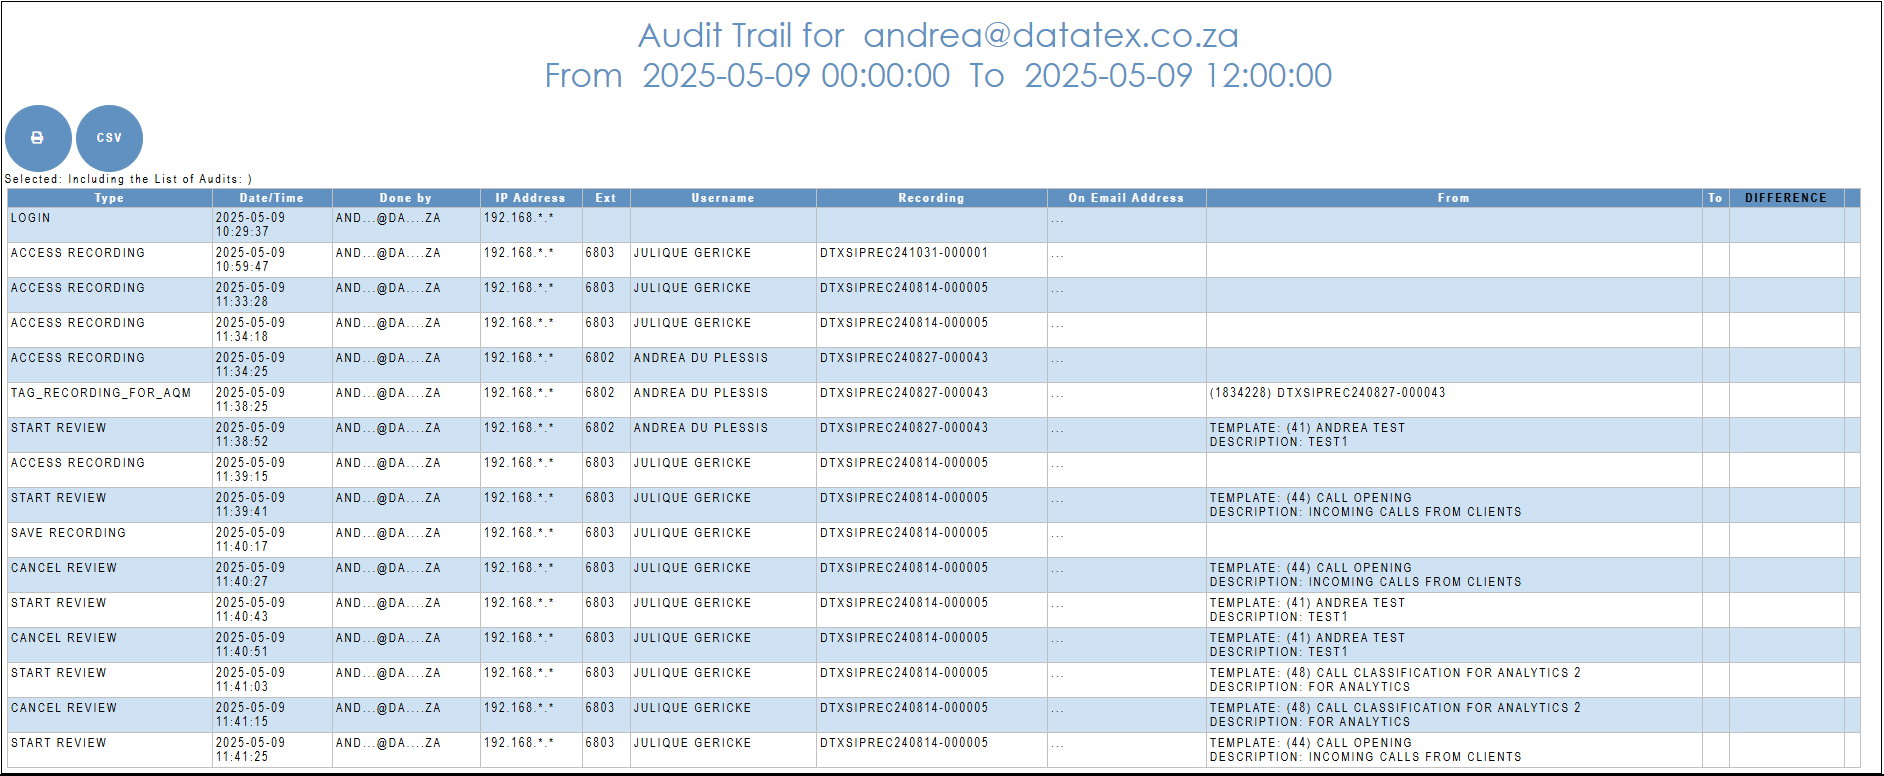Screen dimensions: 1884x776
Task: Sort by the Type column header
Action: 109,198
